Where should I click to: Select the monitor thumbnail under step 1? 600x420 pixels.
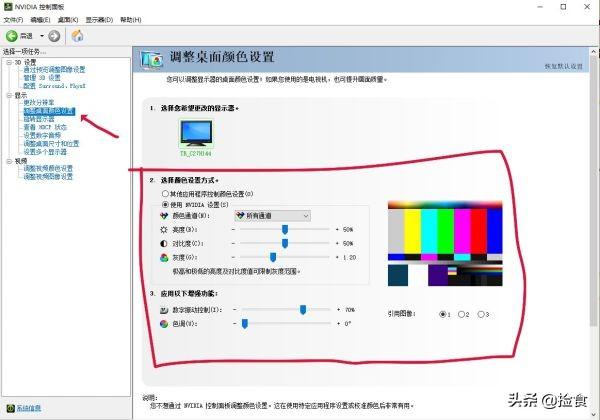click(196, 134)
